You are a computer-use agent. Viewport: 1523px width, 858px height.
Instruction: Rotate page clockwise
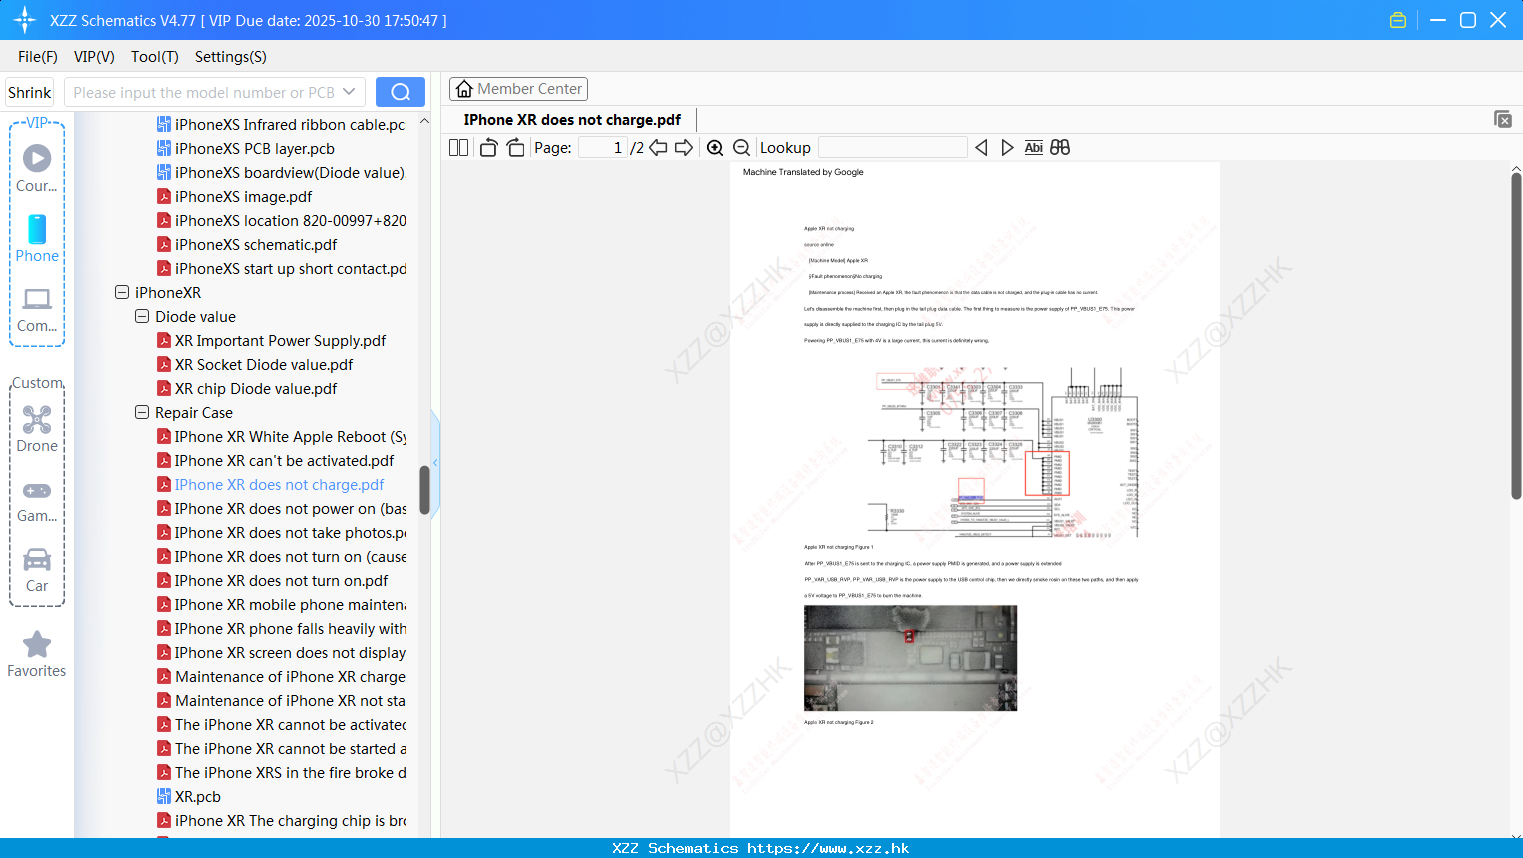coord(515,148)
